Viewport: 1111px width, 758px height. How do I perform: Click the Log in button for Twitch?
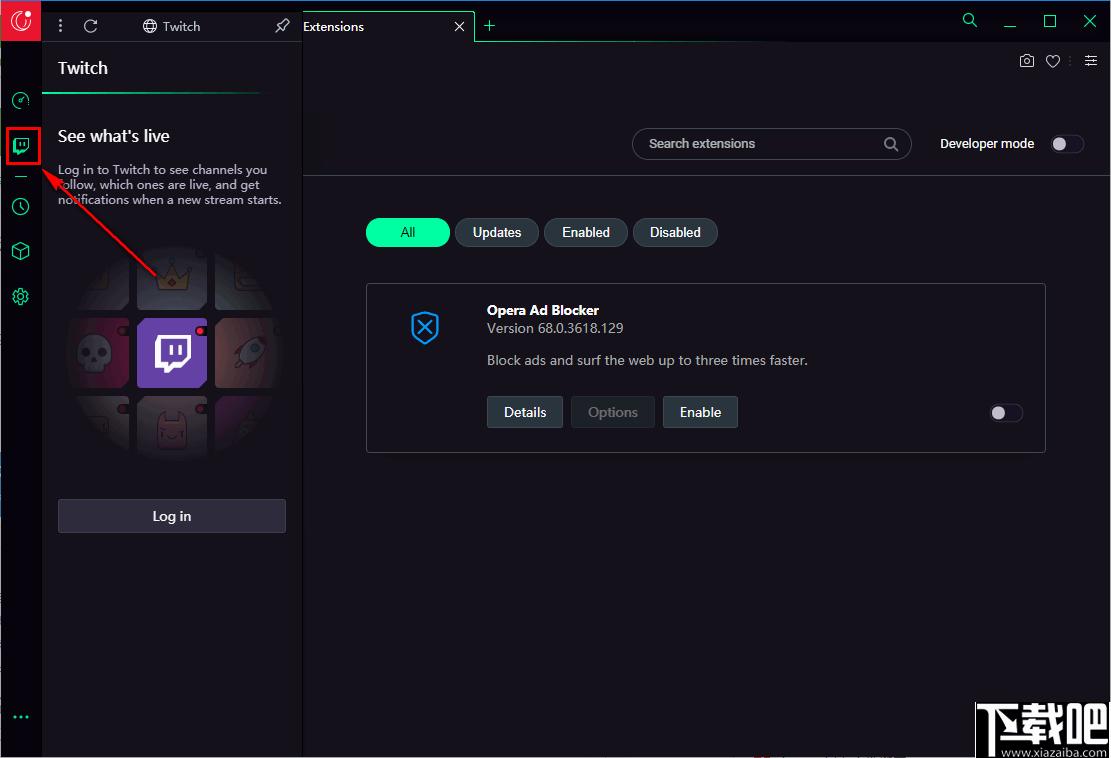click(172, 516)
